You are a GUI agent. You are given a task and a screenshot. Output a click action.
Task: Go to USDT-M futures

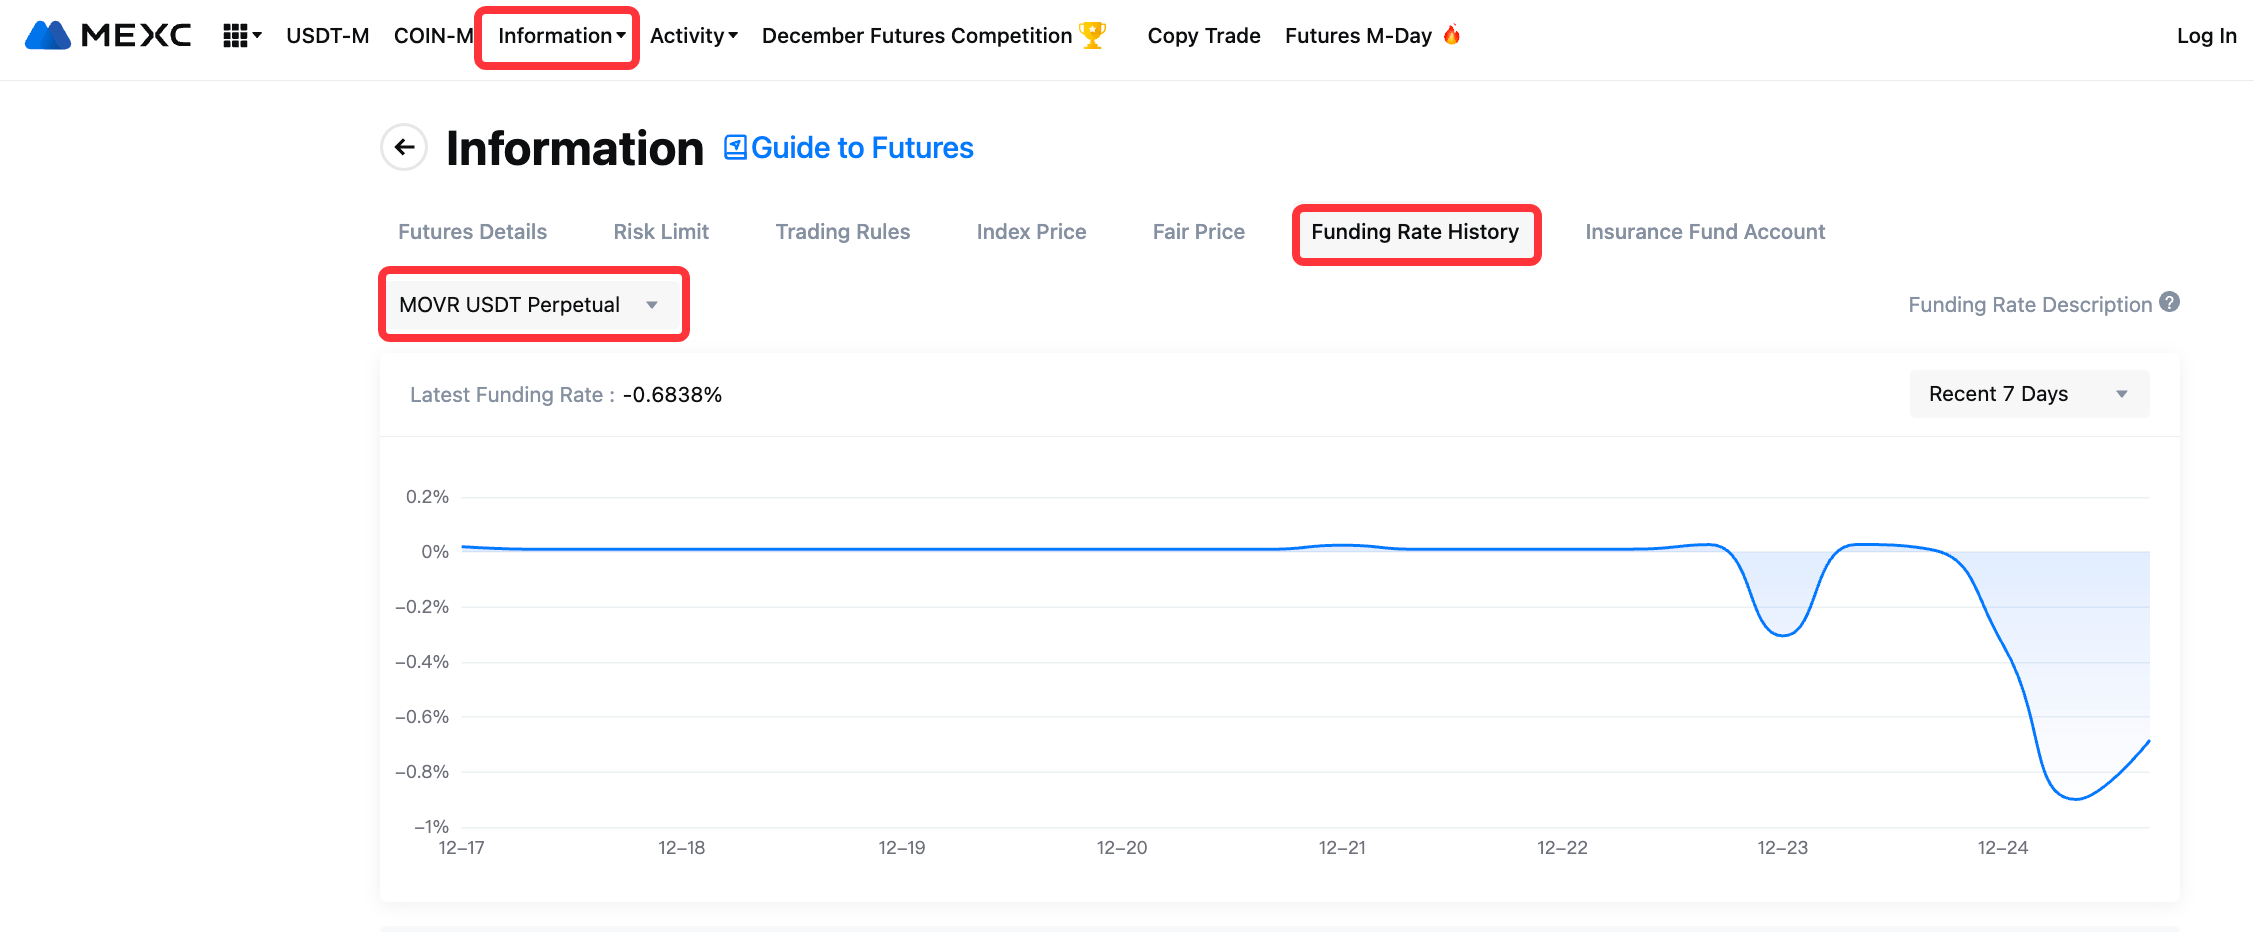tap(327, 36)
